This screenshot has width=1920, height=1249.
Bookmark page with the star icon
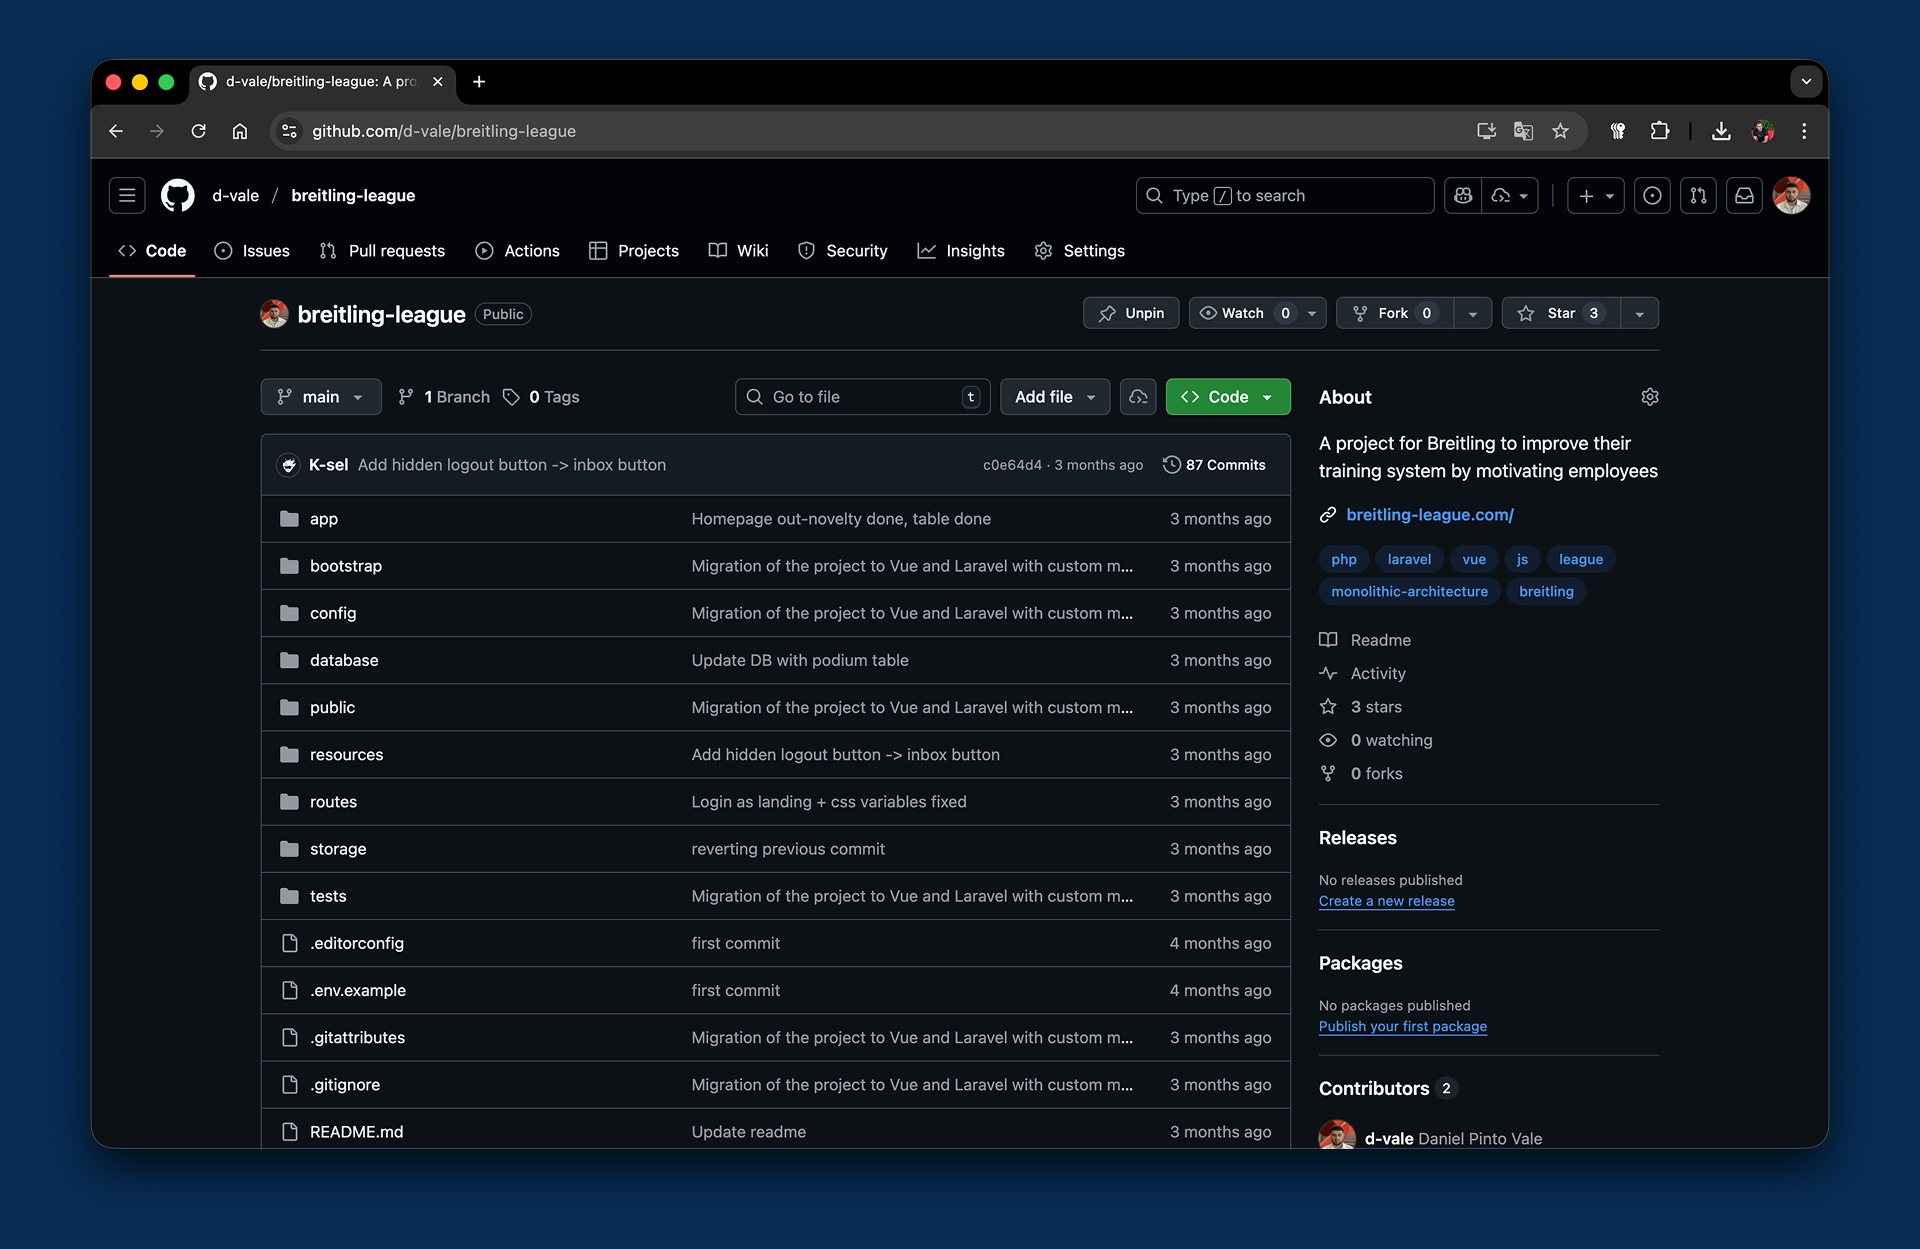click(x=1560, y=131)
